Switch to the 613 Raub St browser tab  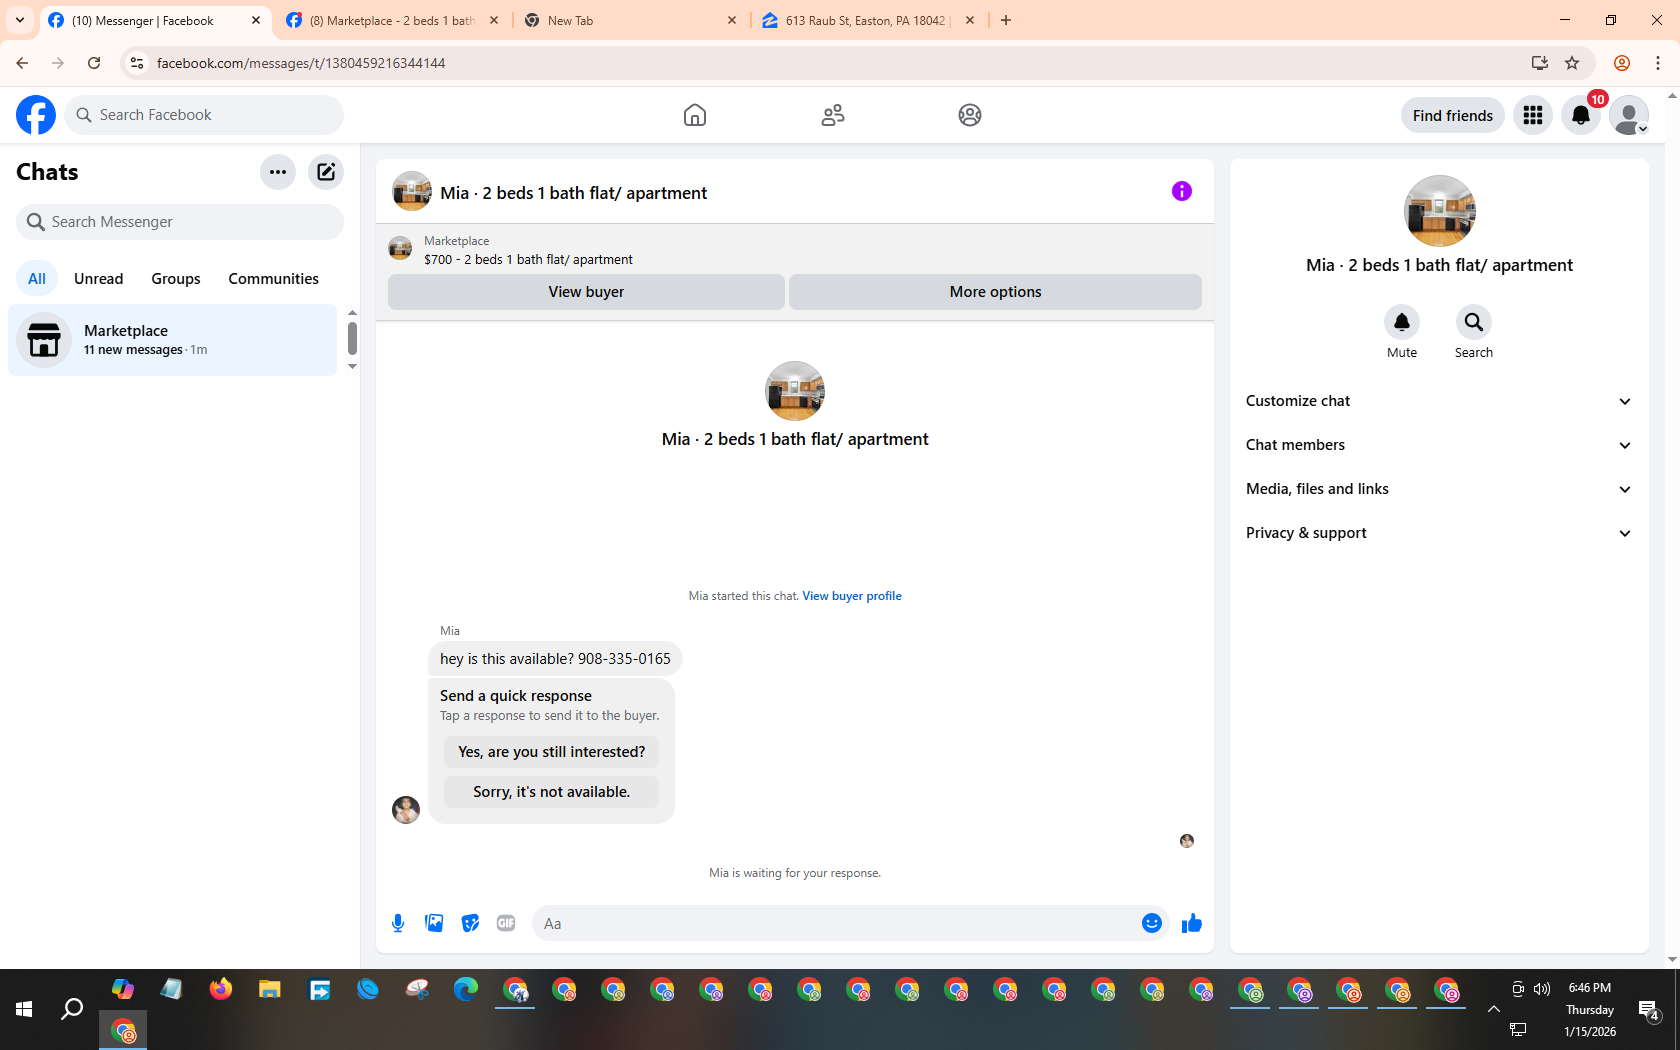[x=868, y=20]
